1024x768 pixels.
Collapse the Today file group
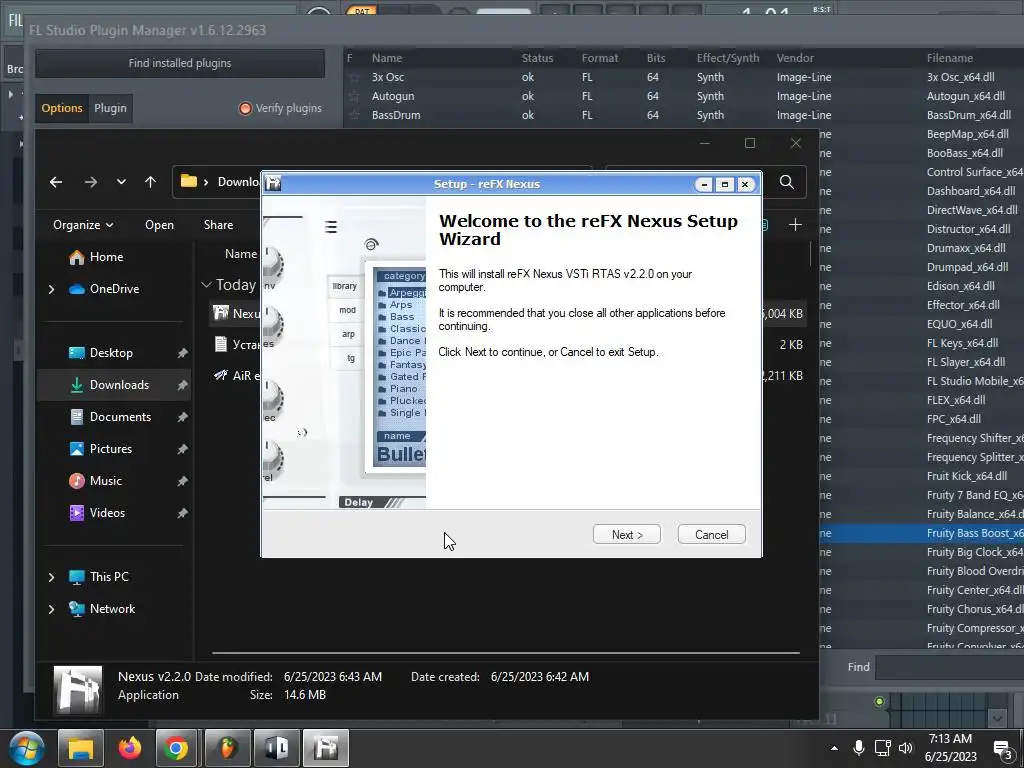206,285
